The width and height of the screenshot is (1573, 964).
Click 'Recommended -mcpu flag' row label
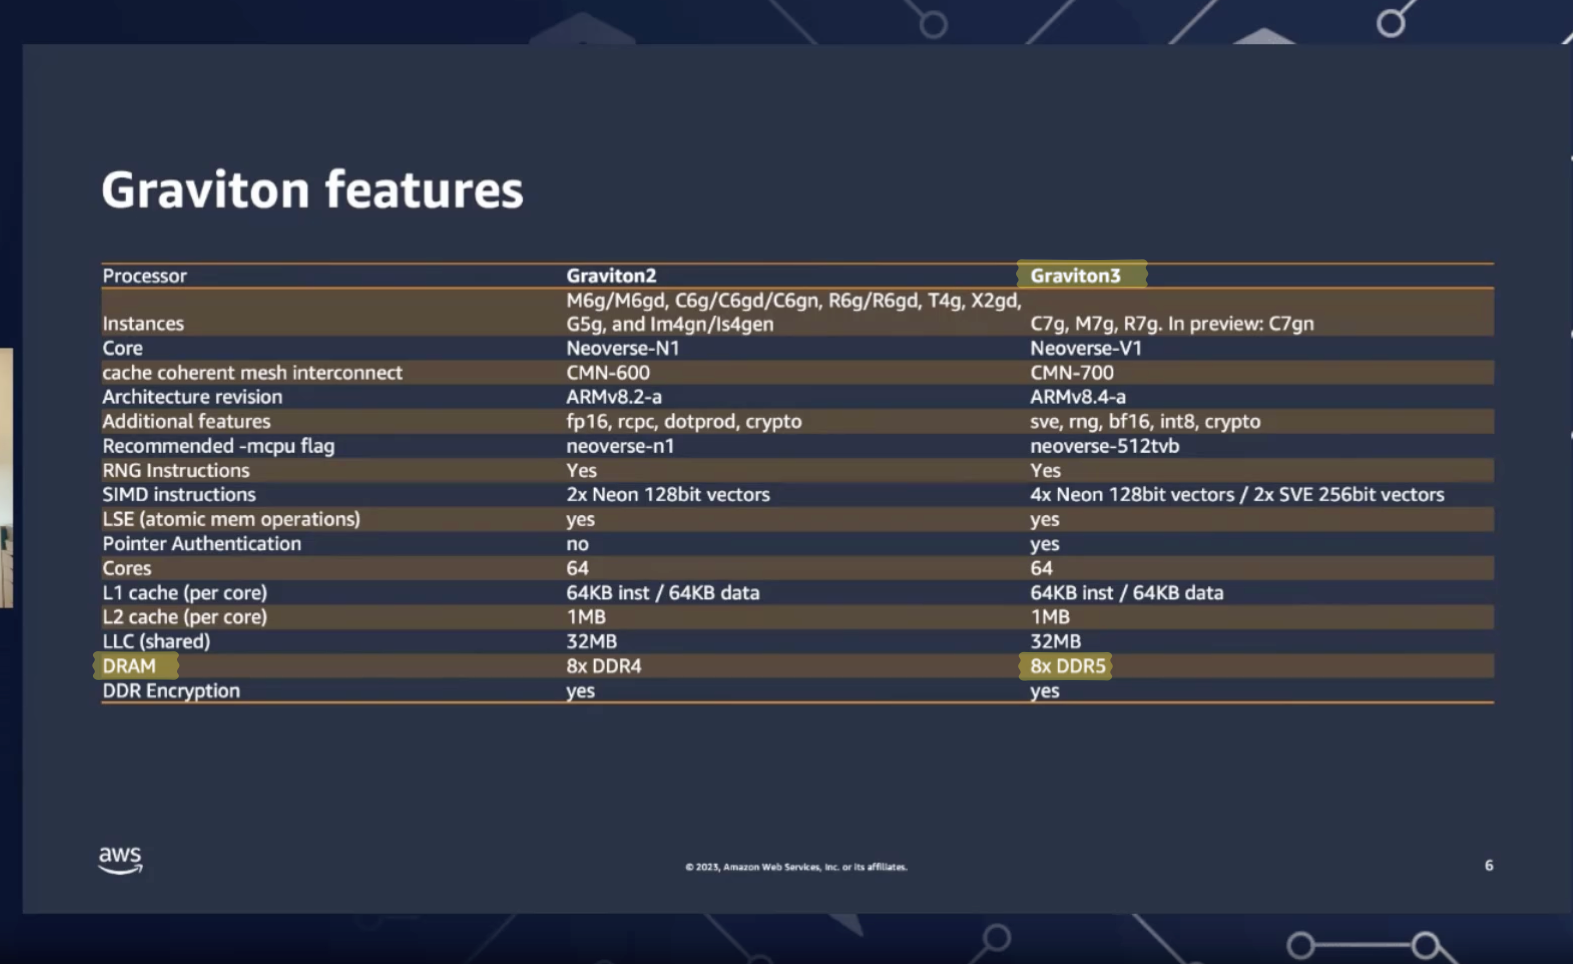click(218, 445)
